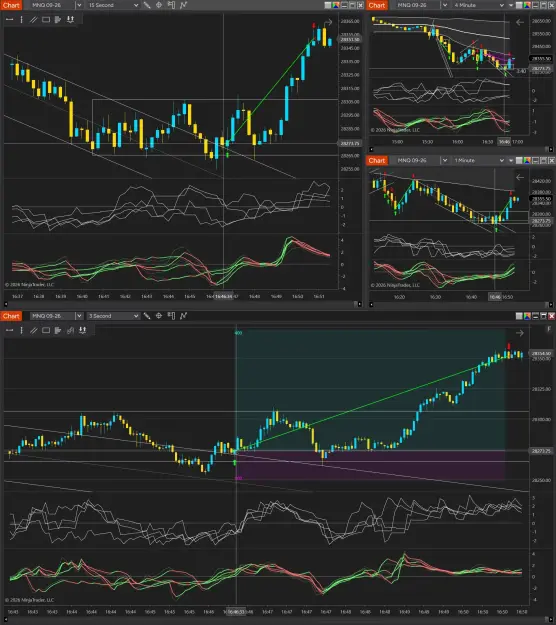
Task: Select the drawing tools pencil icon in 15 Second chart
Action: point(147,5)
